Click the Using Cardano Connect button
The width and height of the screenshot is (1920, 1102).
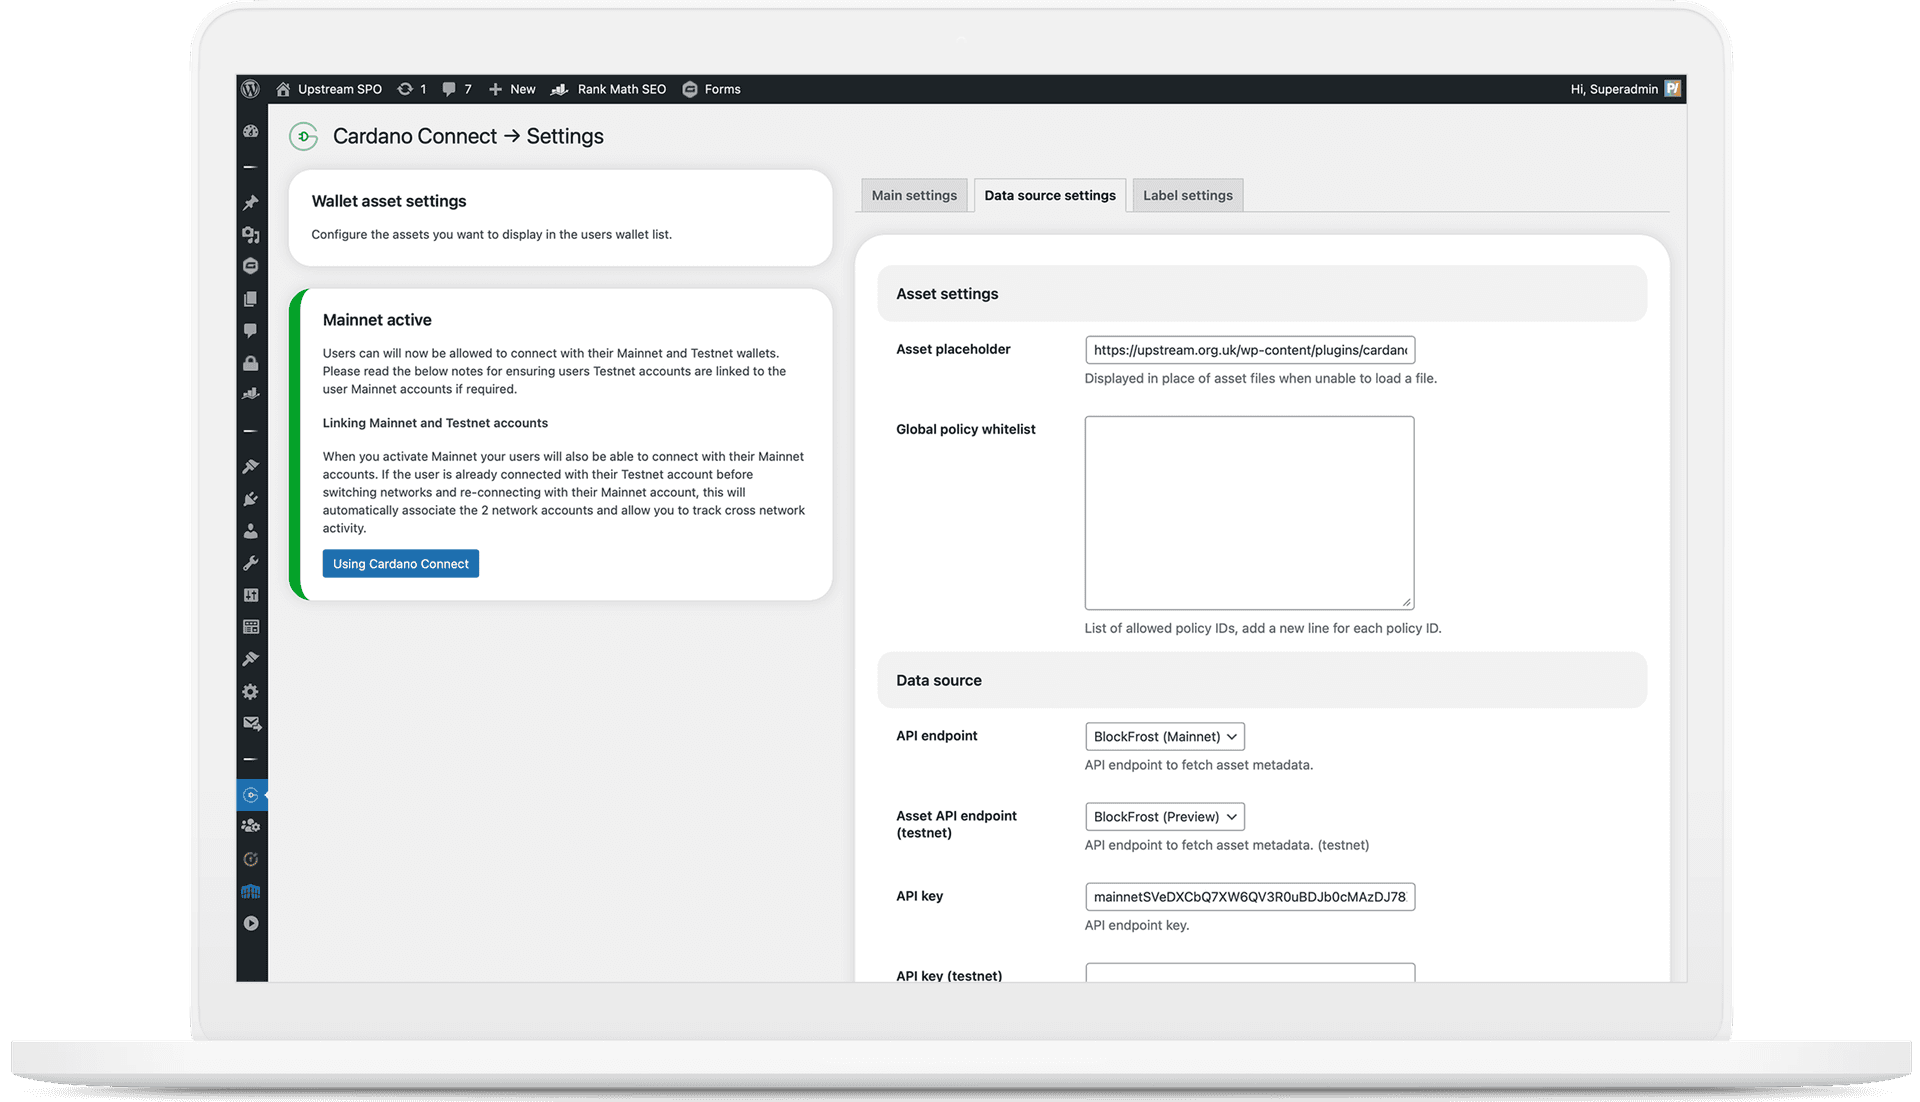click(x=400, y=563)
